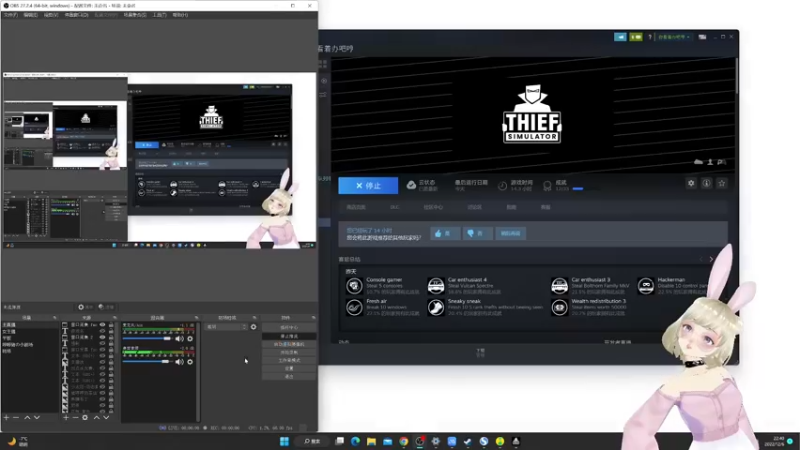Screen dimensions: 800x450
Task: Toggle lock on the 窗口采集 2 source
Action: (x=111, y=337)
